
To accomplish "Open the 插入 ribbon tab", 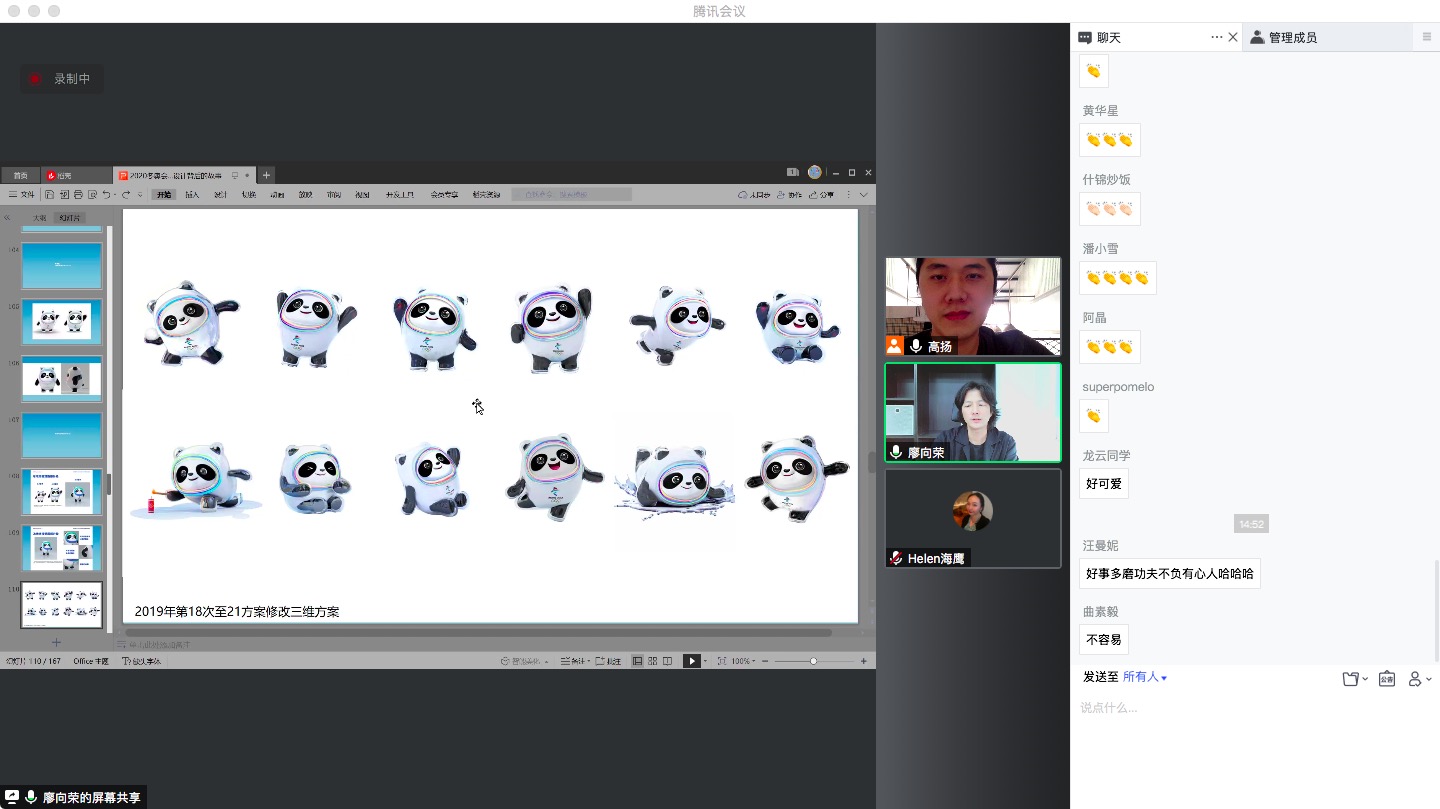I will pyautogui.click(x=192, y=194).
